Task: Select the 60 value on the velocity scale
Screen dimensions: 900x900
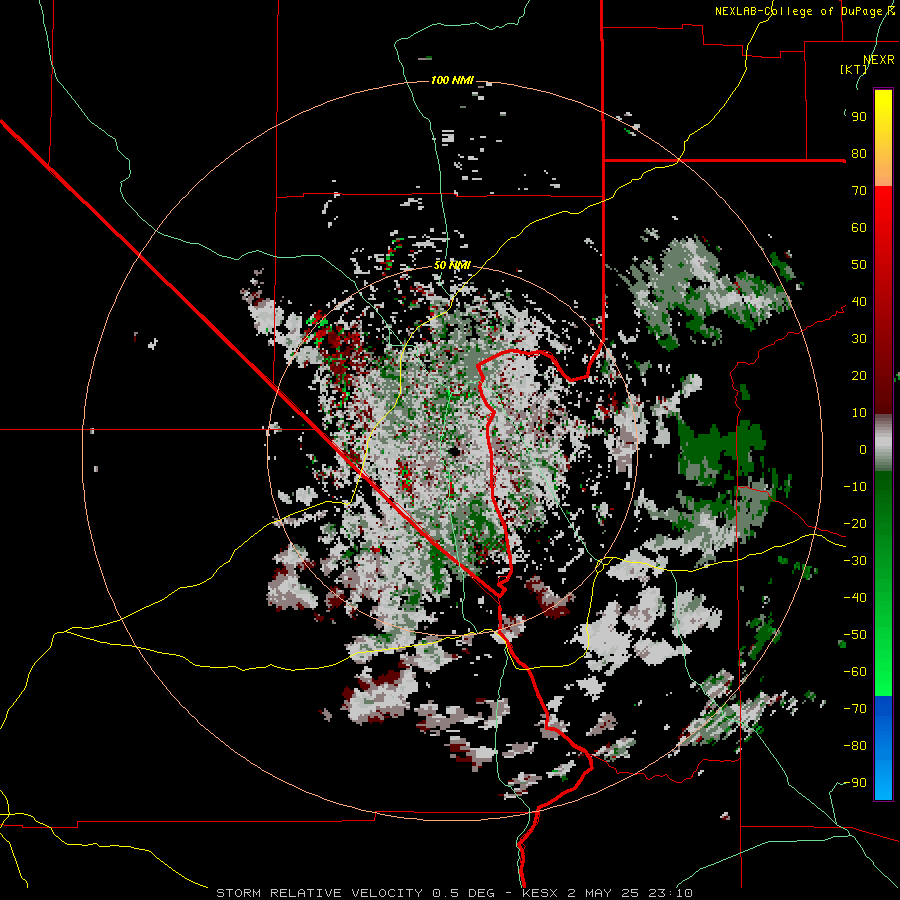Action: tap(859, 227)
